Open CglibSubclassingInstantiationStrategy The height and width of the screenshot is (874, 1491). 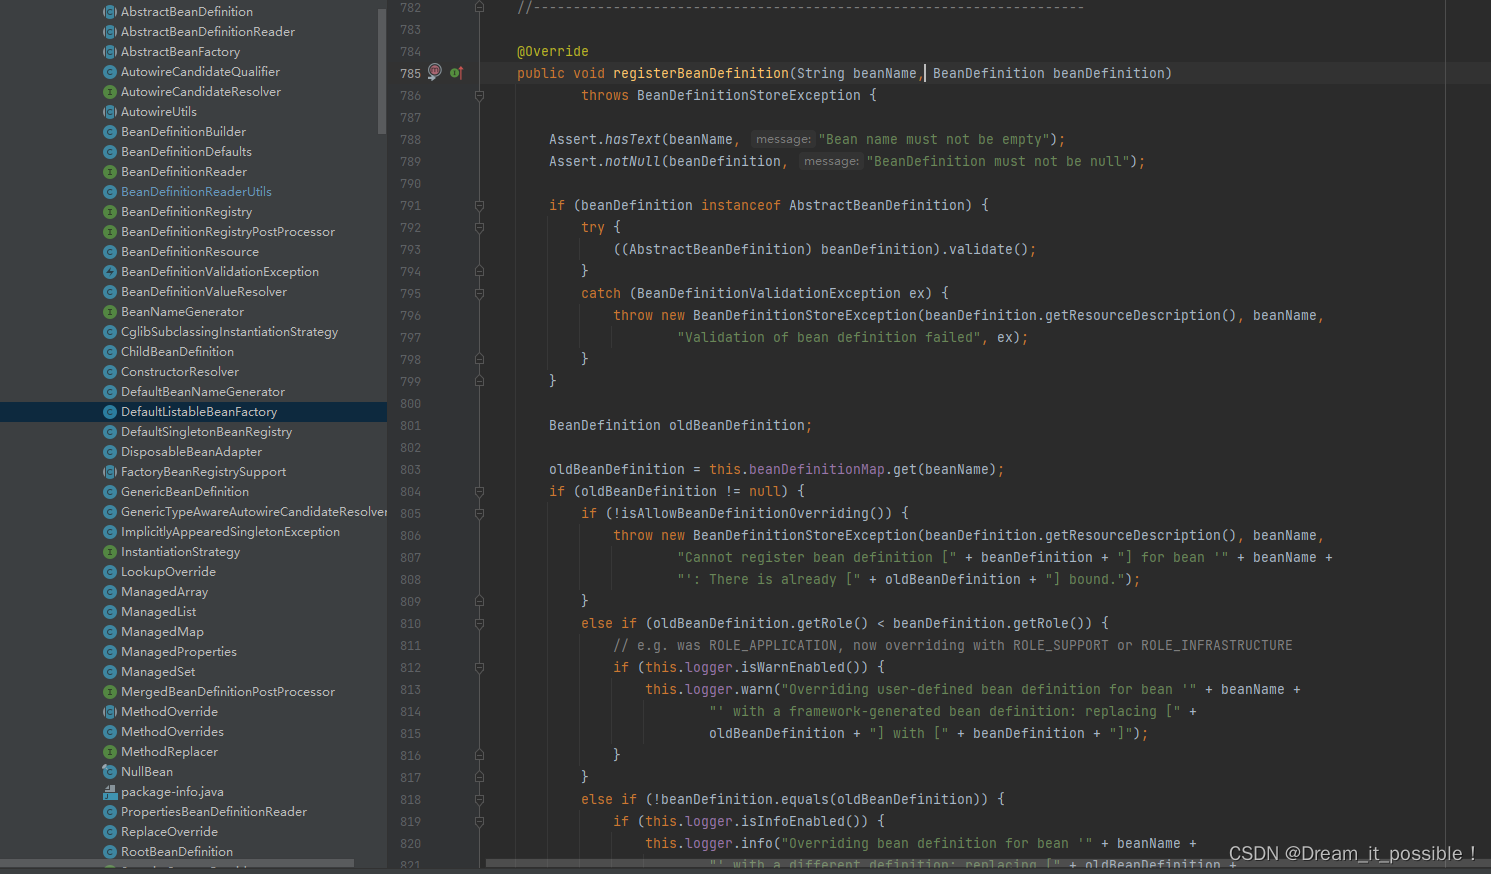[x=229, y=332]
